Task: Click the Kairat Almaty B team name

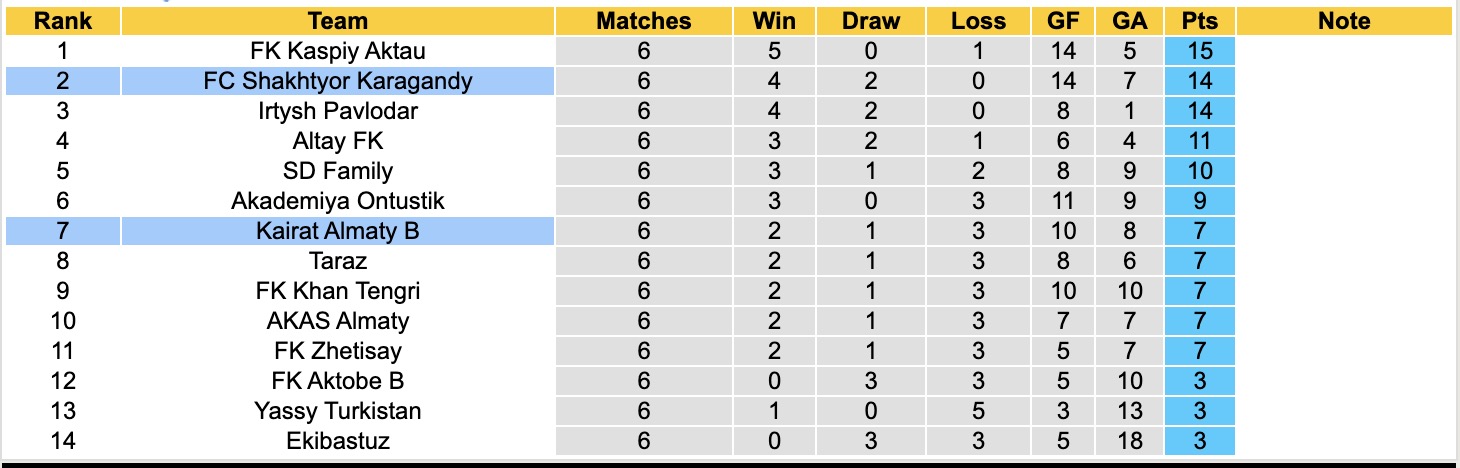Action: click(338, 231)
